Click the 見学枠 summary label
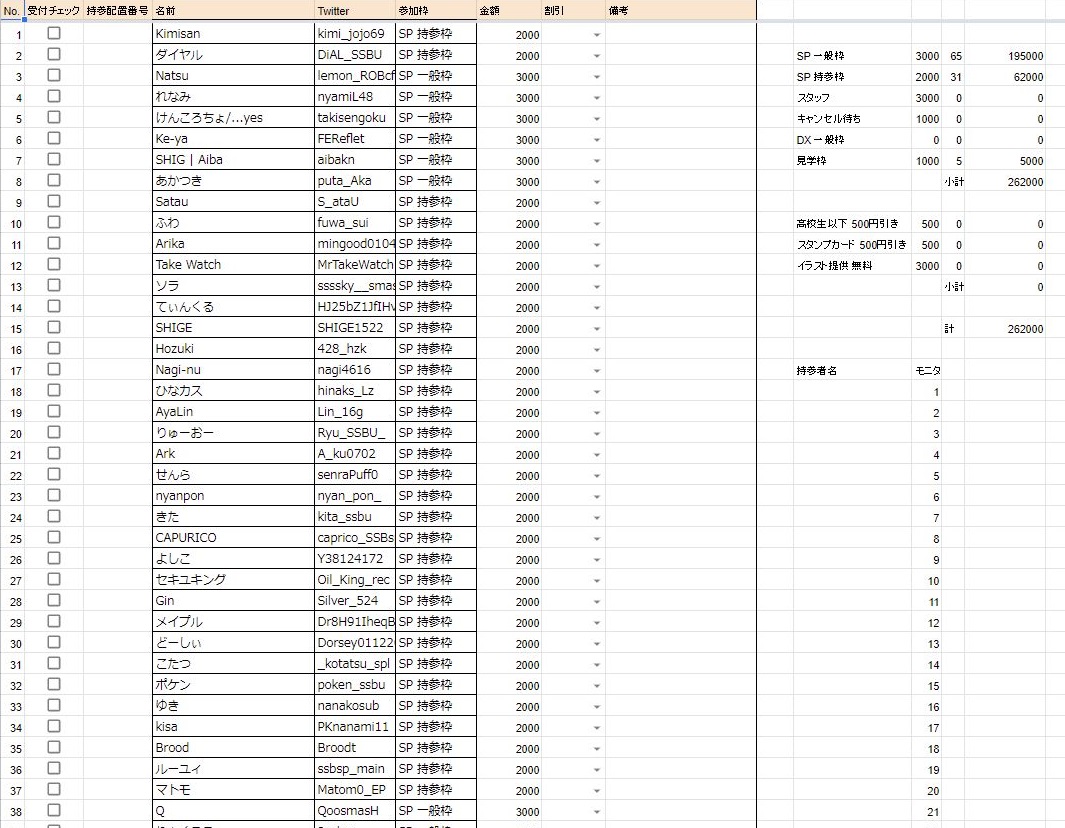Screen dimensions: 1065x828 point(811,161)
